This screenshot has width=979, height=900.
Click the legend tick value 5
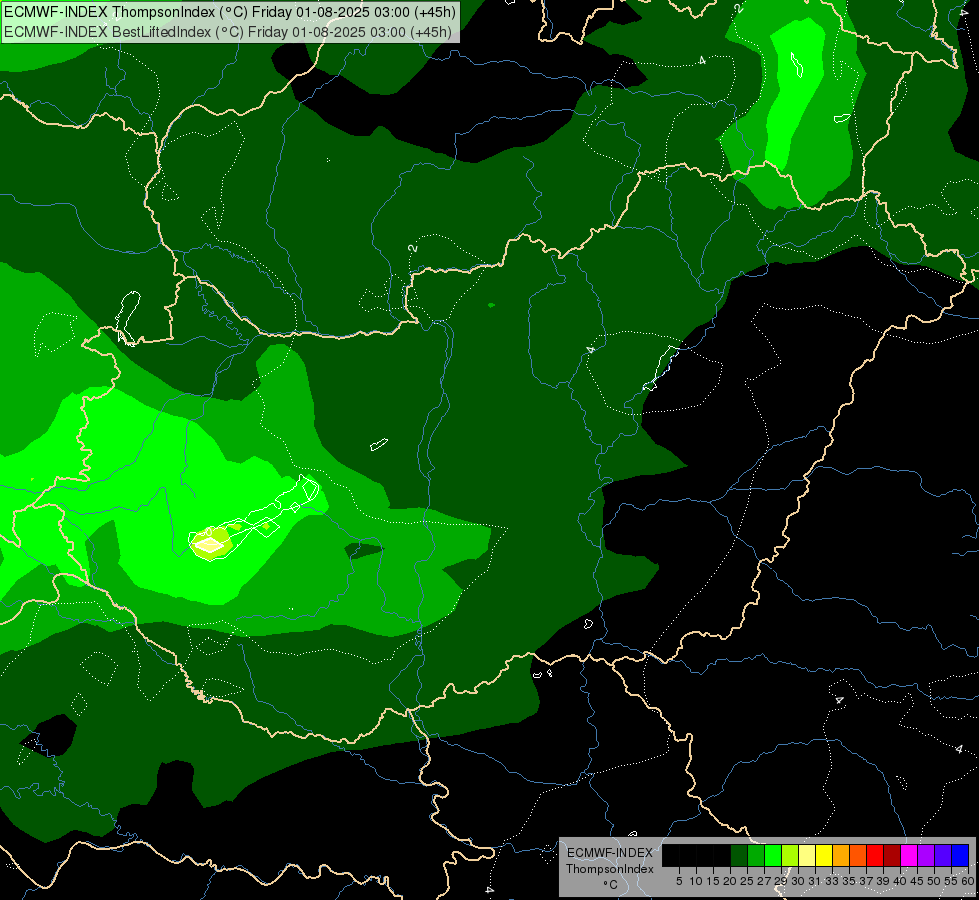679,881
